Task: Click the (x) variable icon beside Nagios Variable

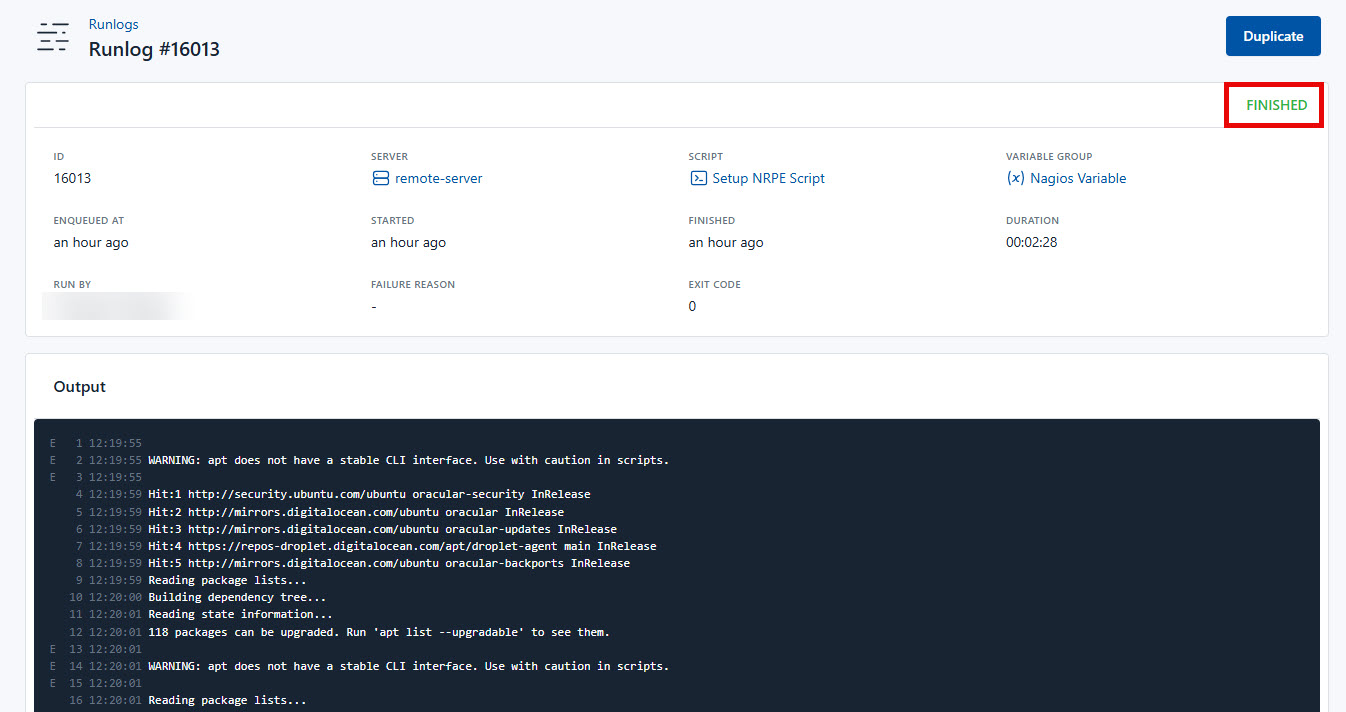Action: click(x=1017, y=178)
